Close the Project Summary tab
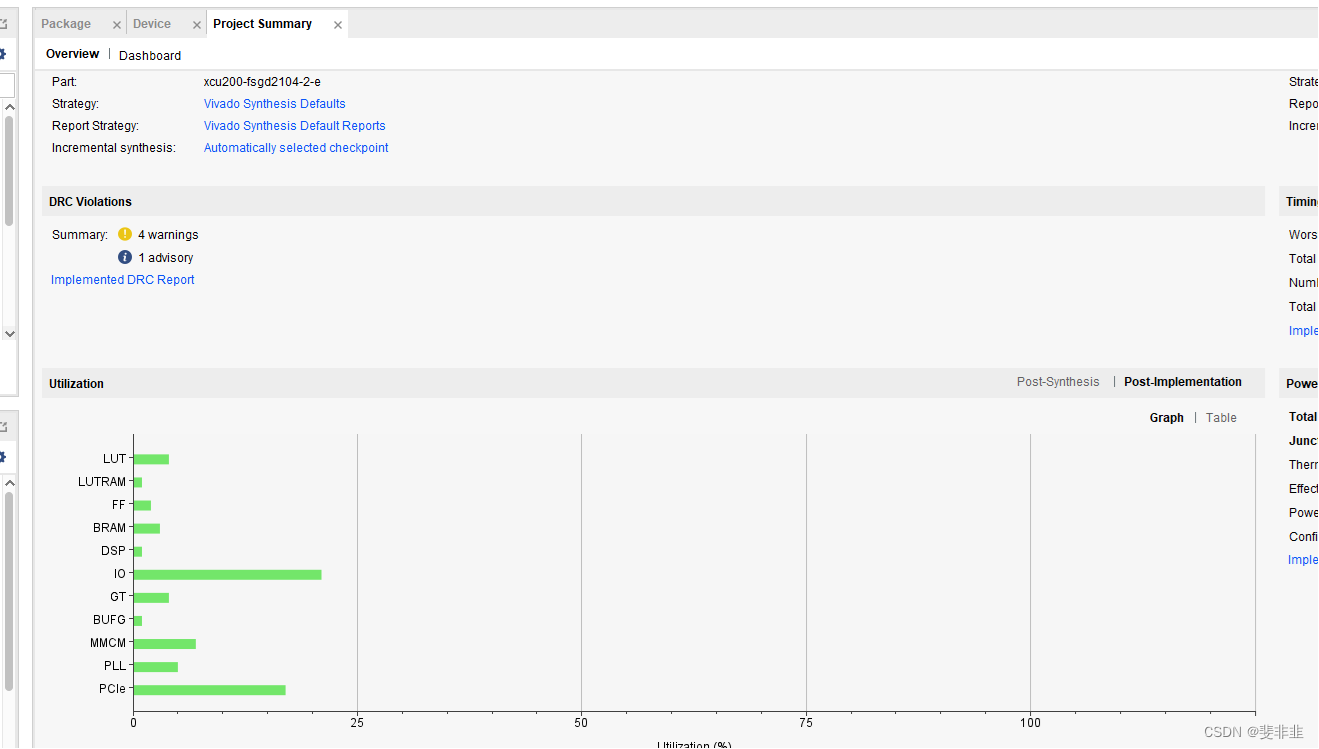1319x749 pixels. (x=338, y=25)
